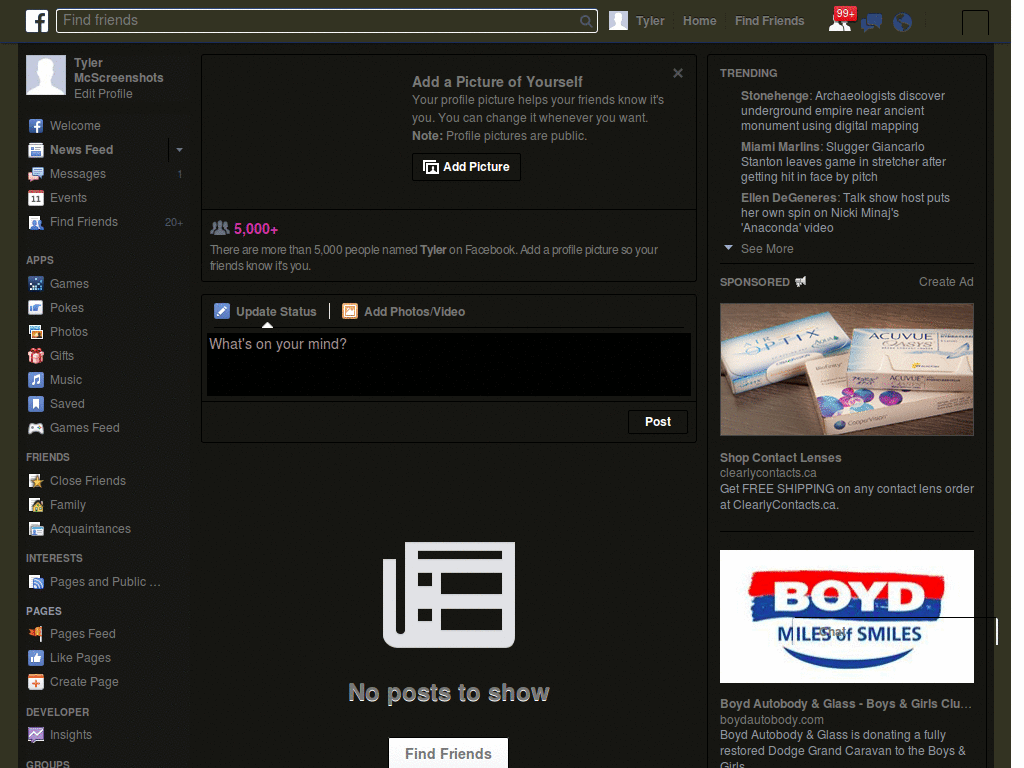The image size is (1024, 768).
Task: Open News Feed in the sidebar
Action: tap(82, 150)
